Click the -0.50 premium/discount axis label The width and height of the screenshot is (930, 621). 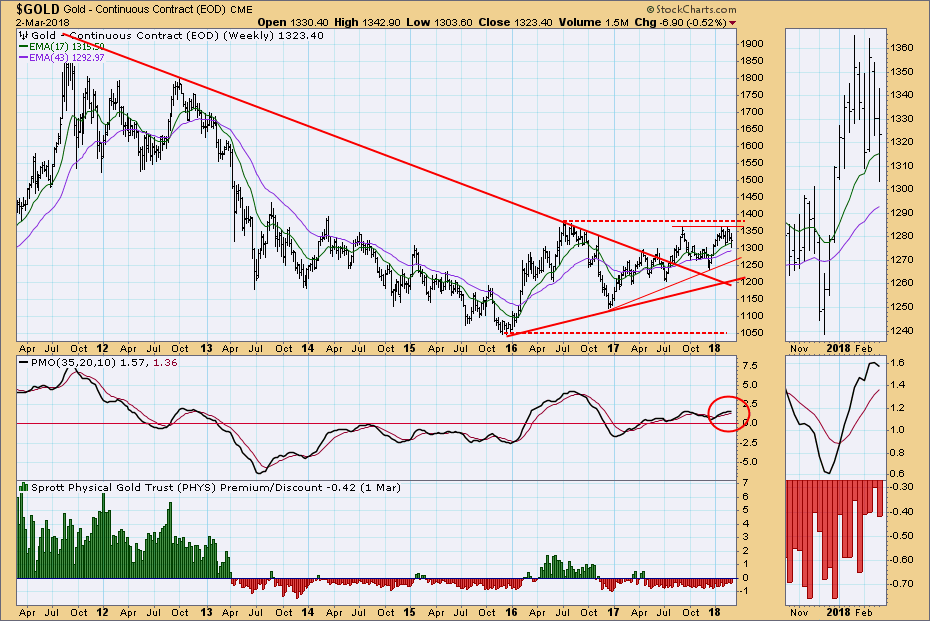900,536
